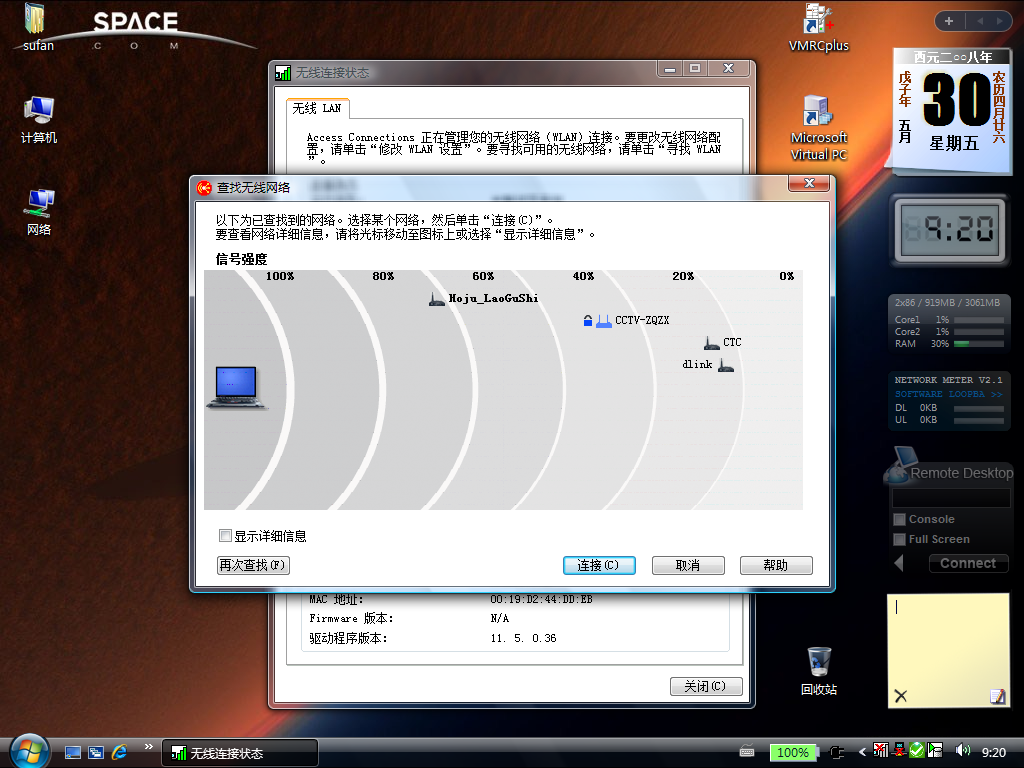This screenshot has width=1024, height=768.
Task: Show hidden tray icons arrow
Action: tap(862, 752)
